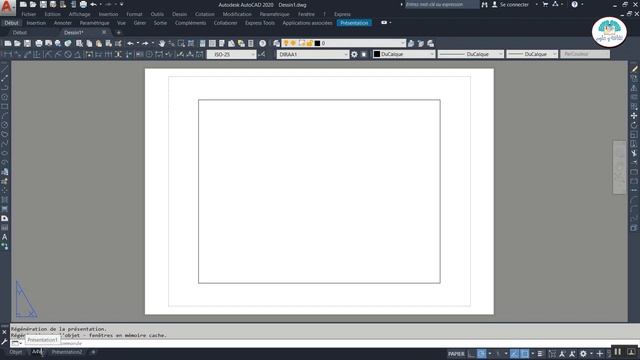The image size is (640, 360).
Task: Click the wrench icon beside command line
Action: [x=4, y=342]
